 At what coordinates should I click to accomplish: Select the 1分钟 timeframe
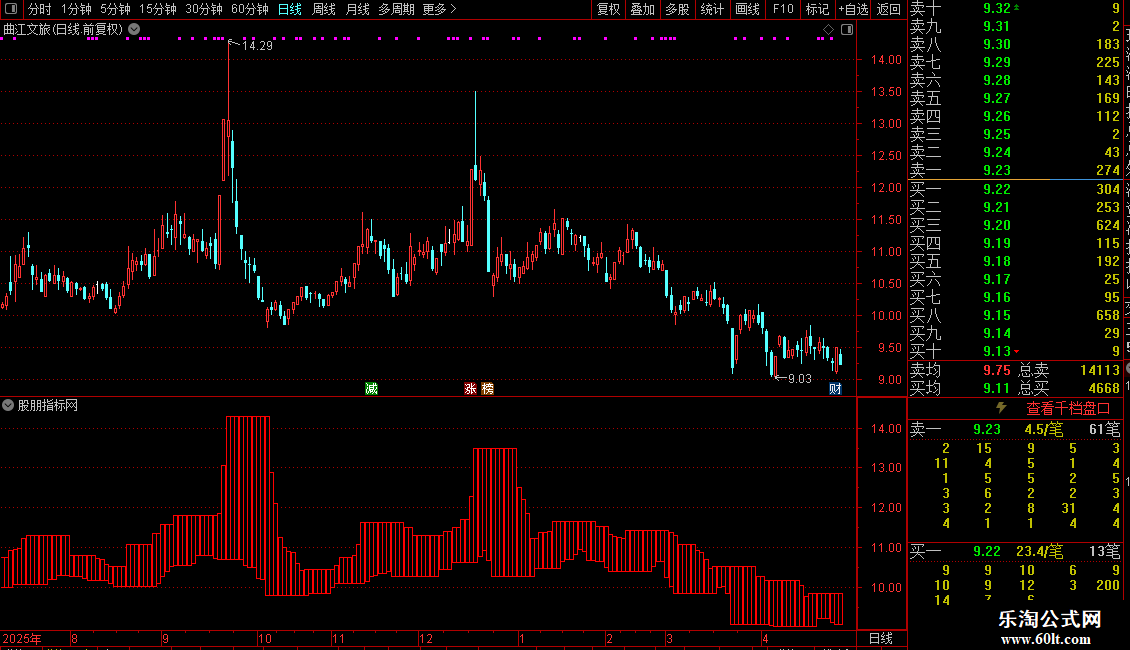(x=76, y=9)
